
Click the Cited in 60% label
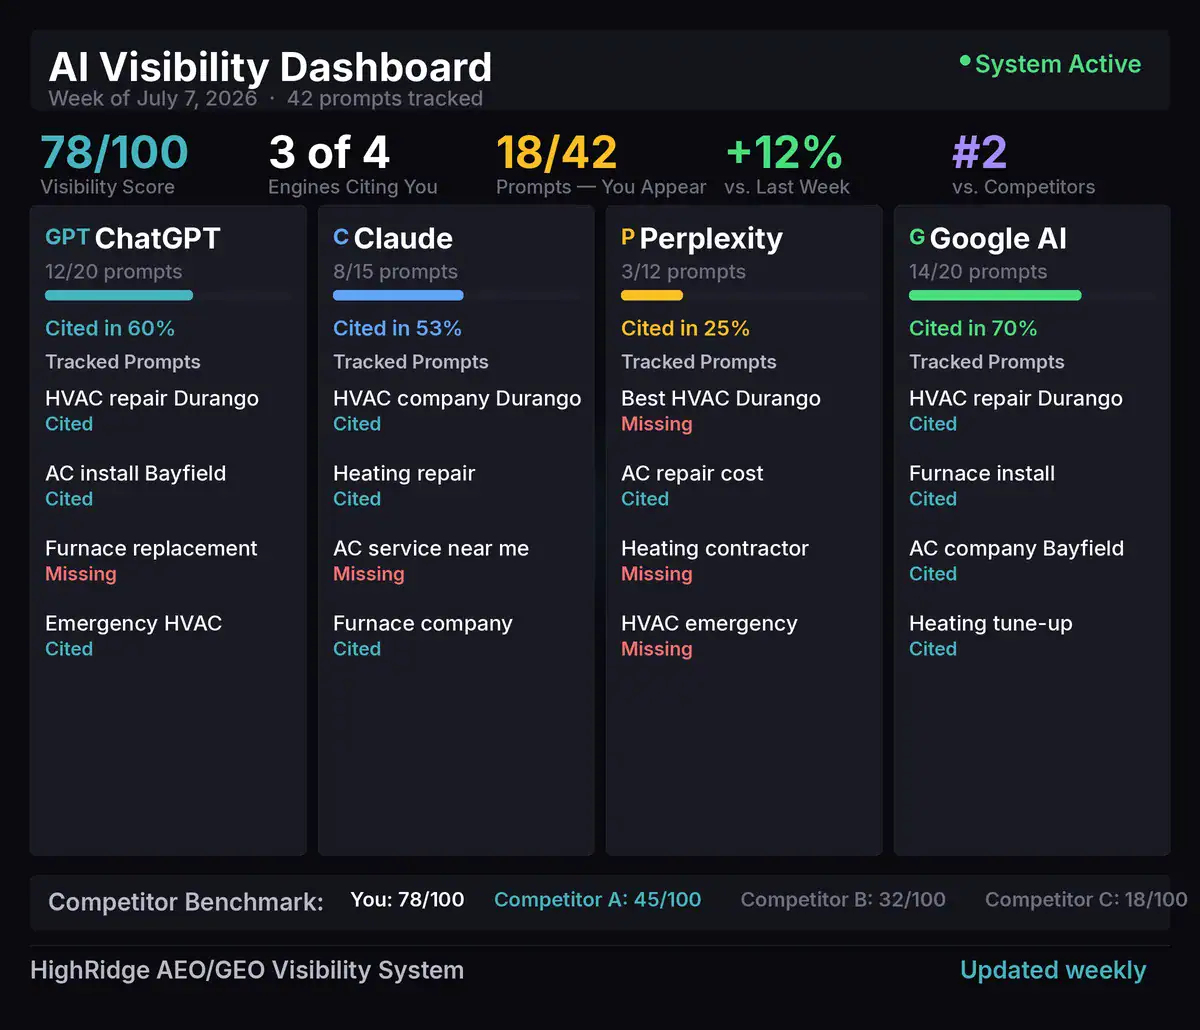click(x=110, y=328)
